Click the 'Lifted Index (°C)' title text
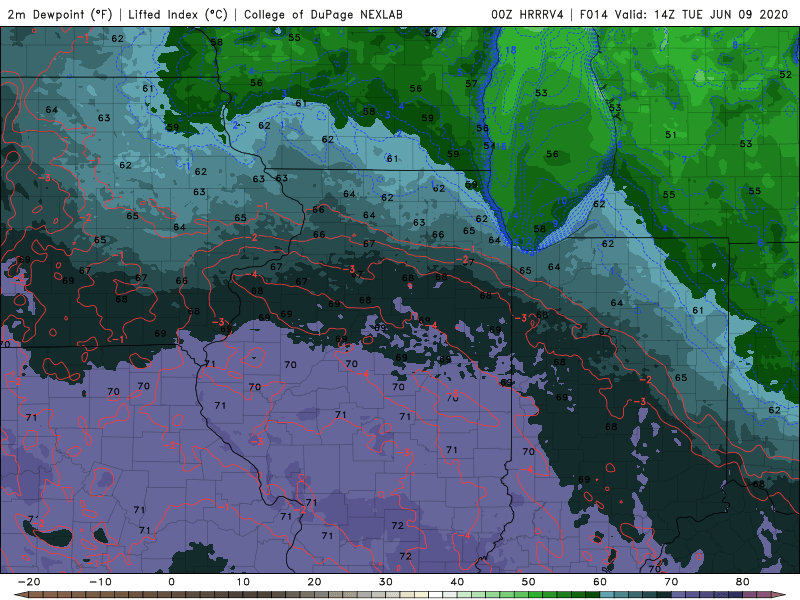Image resolution: width=800 pixels, height=600 pixels. click(x=178, y=14)
